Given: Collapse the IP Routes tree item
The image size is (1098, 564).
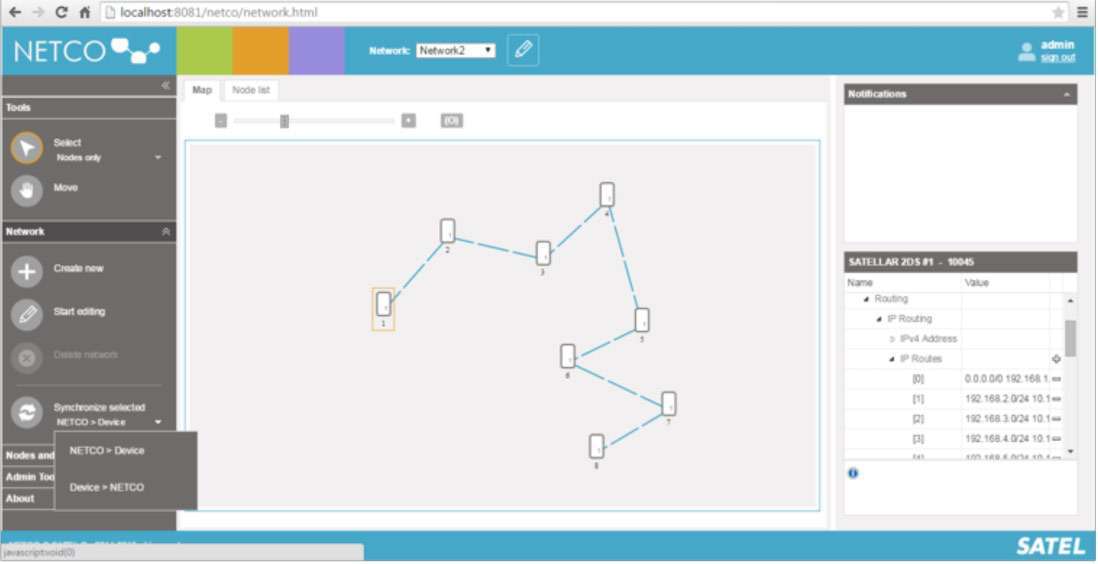Looking at the screenshot, I should coord(891,359).
